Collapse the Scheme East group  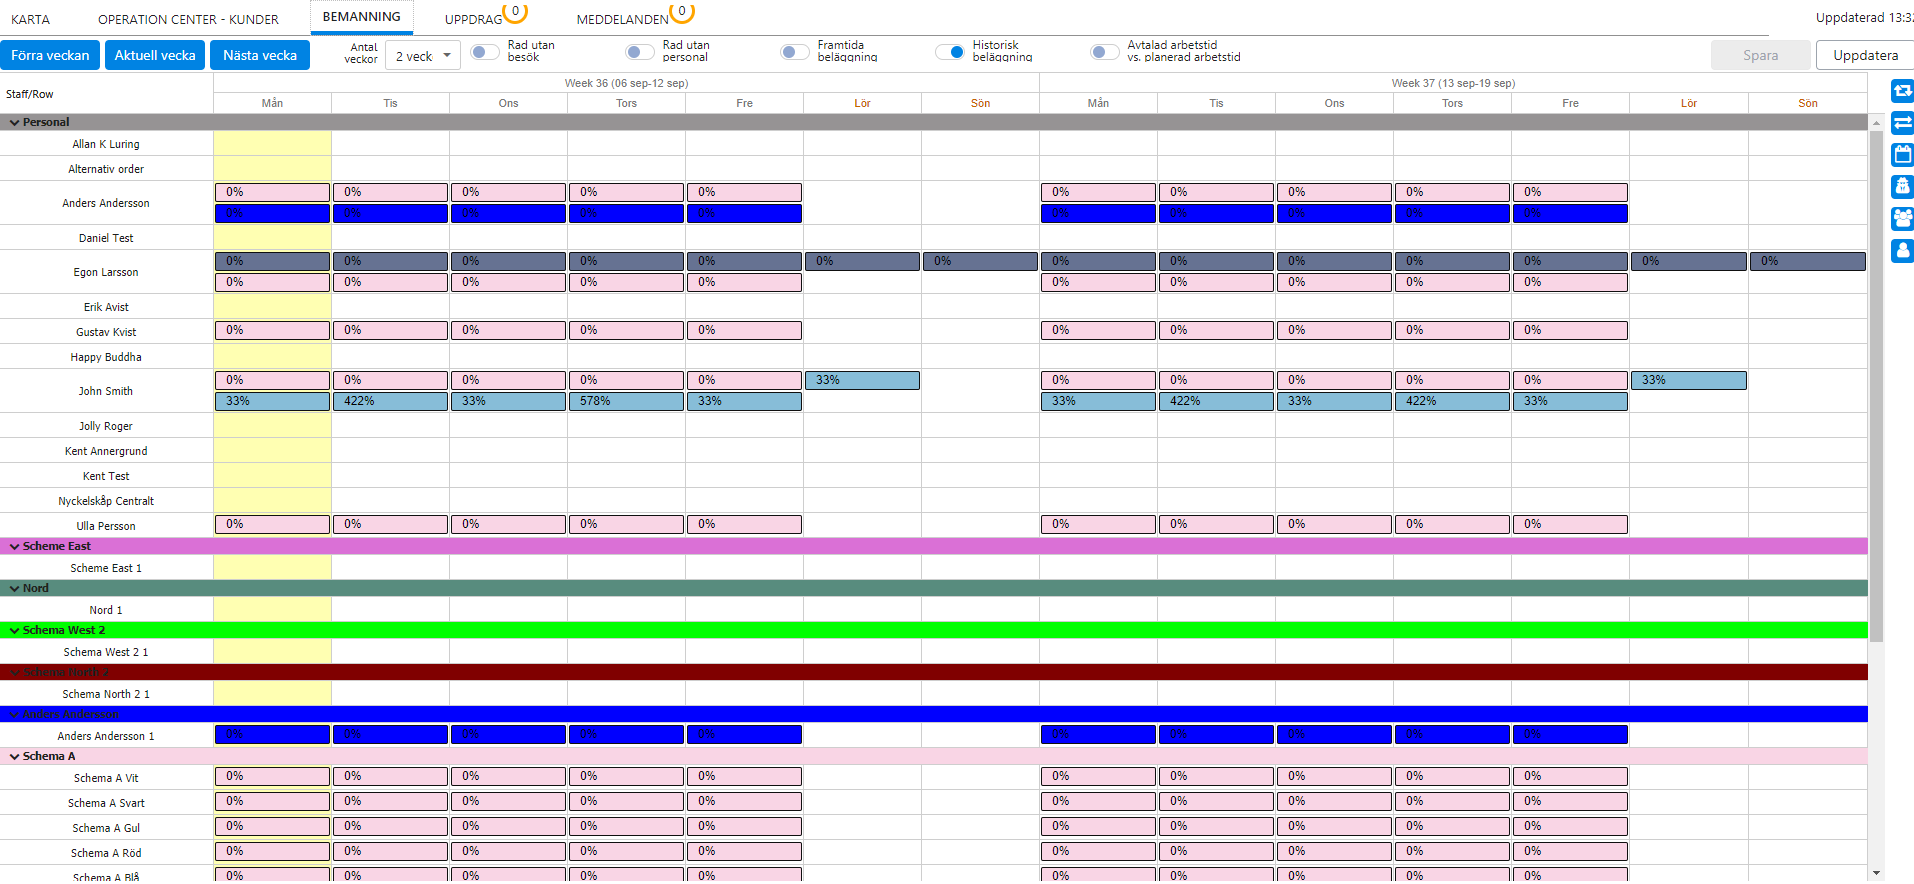[14, 546]
